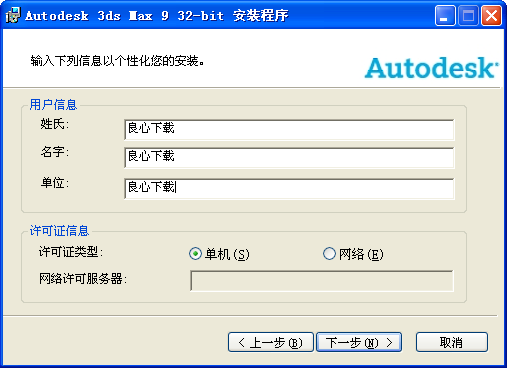Select the 网络(E) license radio button
Viewport: 507px width, 368px height.
pyautogui.click(x=329, y=254)
